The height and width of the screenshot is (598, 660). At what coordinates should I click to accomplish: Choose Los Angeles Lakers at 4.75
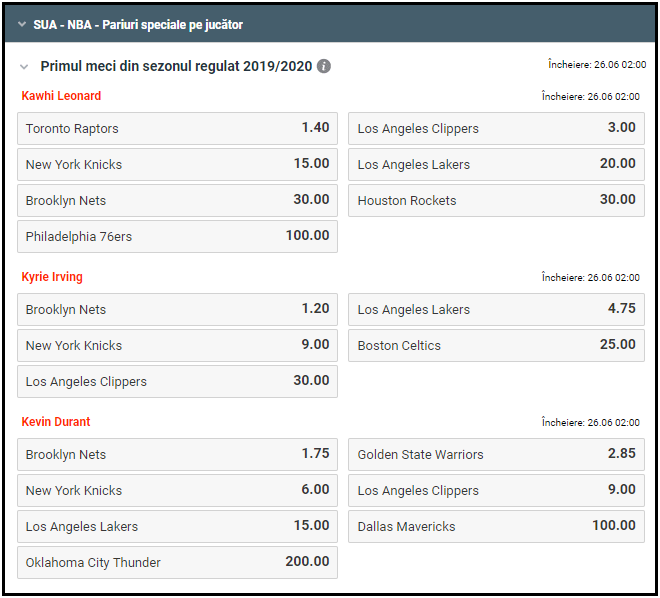click(496, 309)
